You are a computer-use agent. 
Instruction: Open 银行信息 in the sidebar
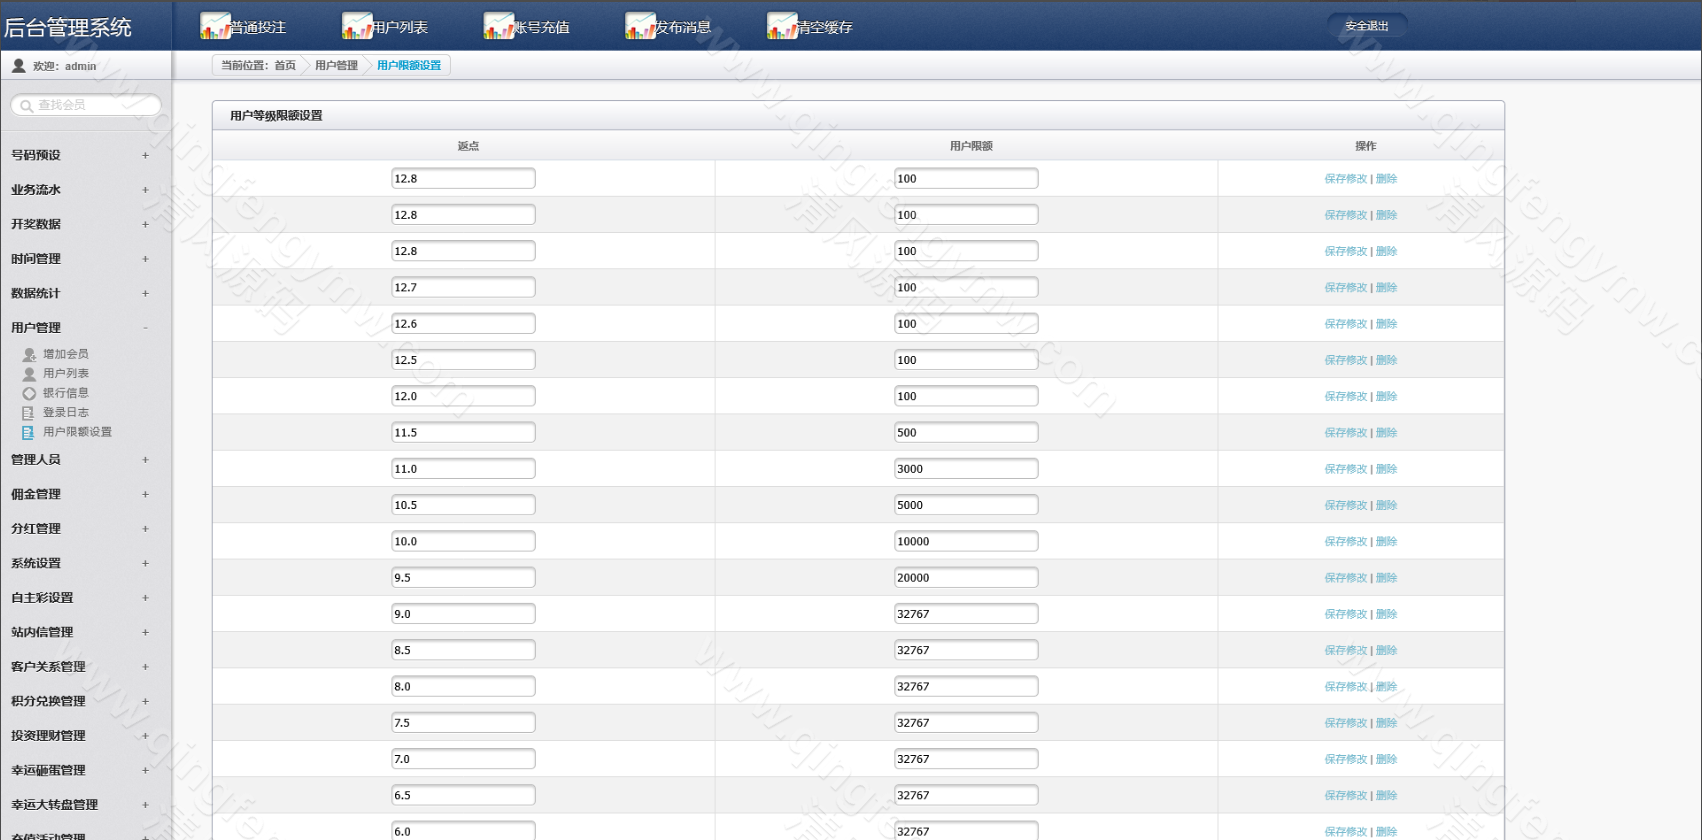65,393
